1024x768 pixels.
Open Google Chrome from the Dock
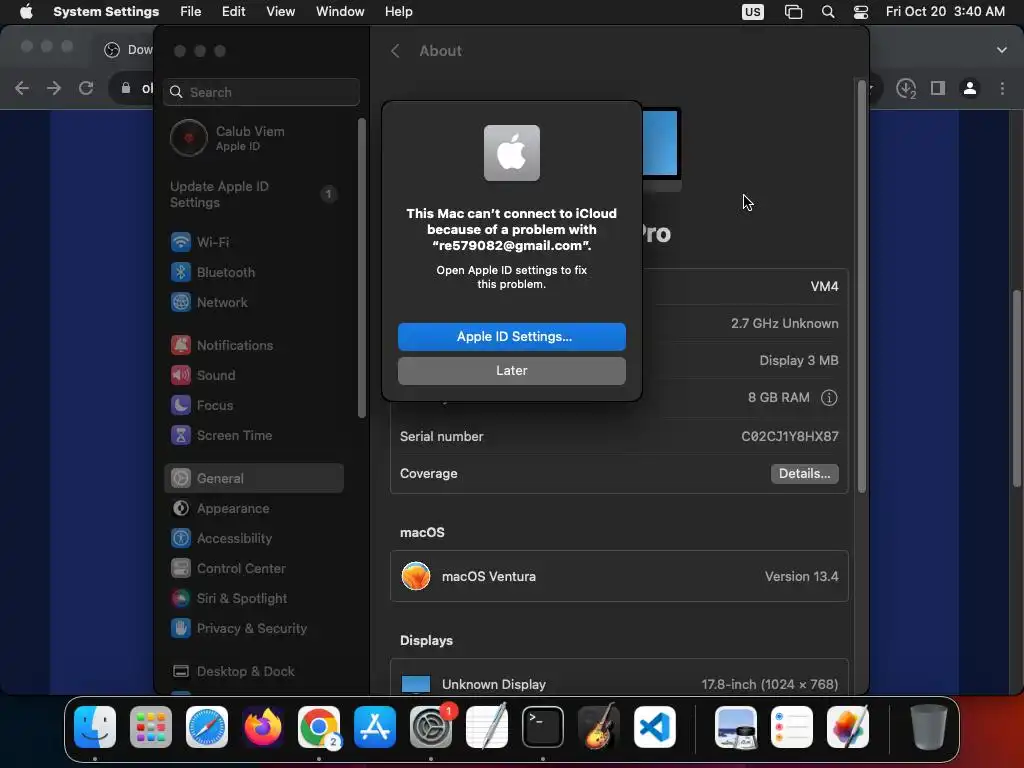click(319, 727)
